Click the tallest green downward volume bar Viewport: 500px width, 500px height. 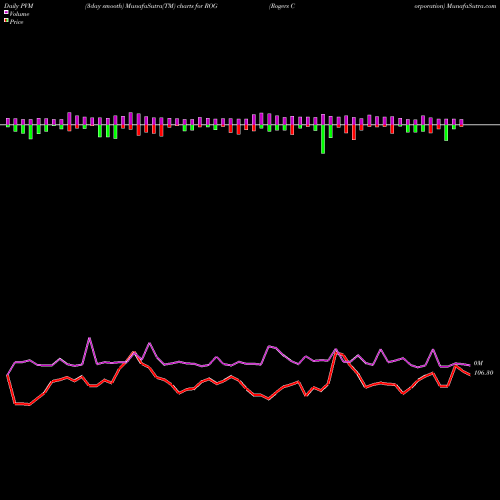(323, 139)
